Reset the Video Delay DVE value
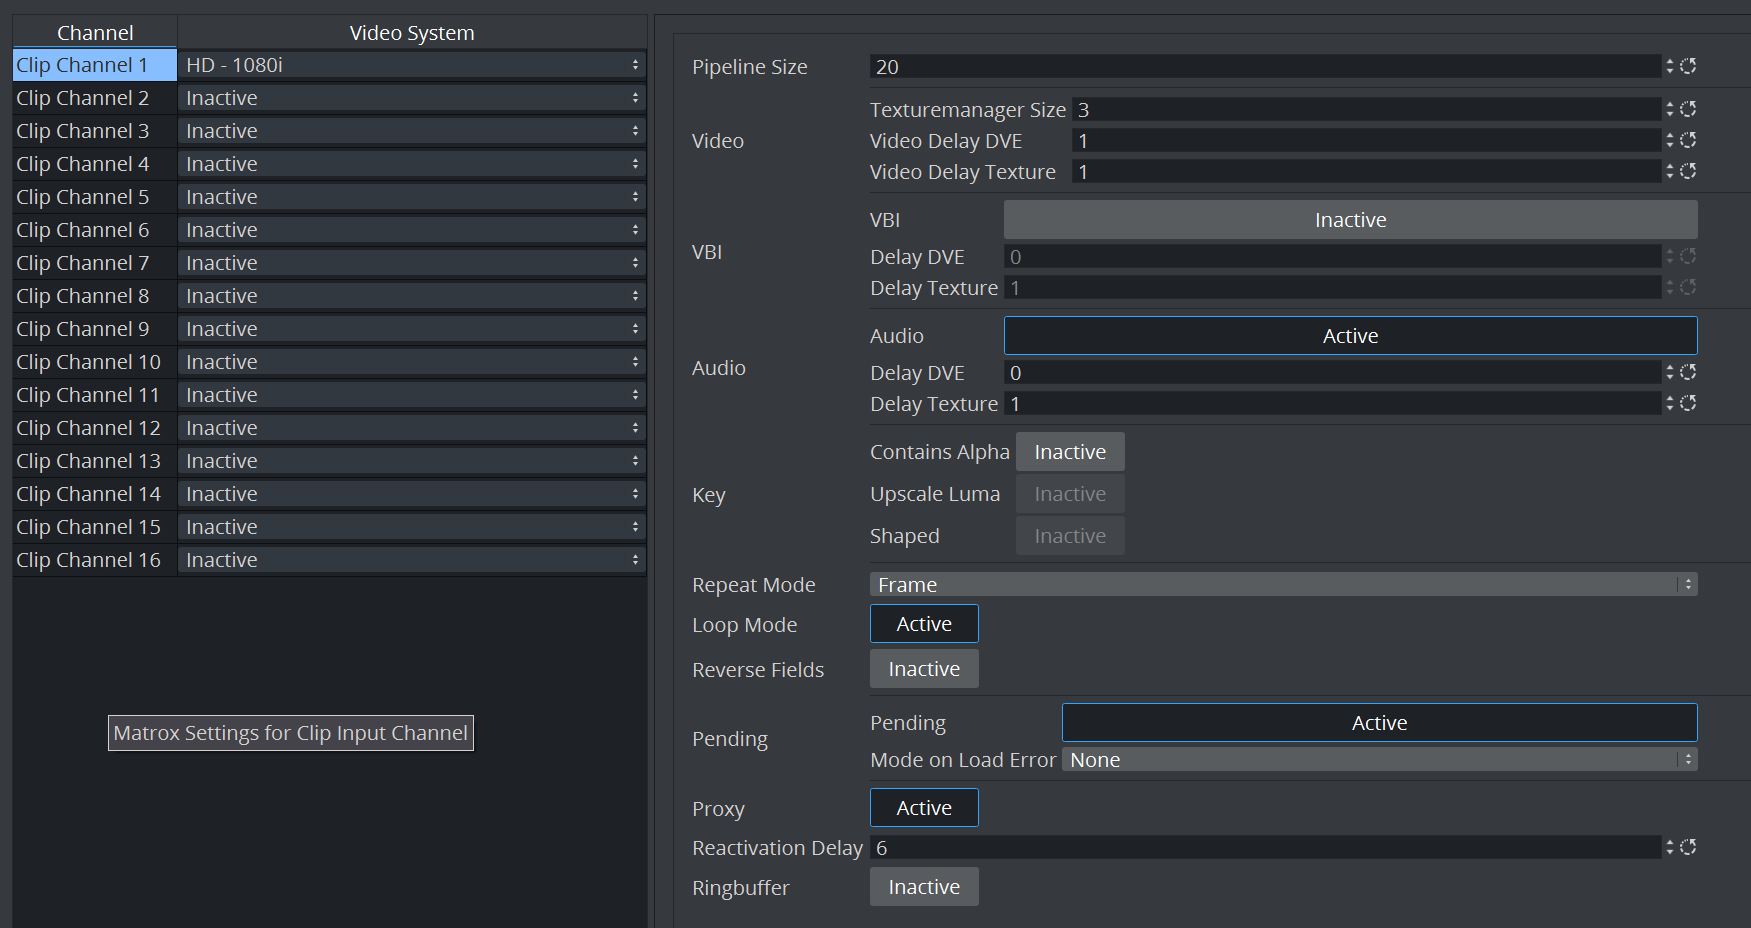The width and height of the screenshot is (1751, 928). [x=1688, y=140]
